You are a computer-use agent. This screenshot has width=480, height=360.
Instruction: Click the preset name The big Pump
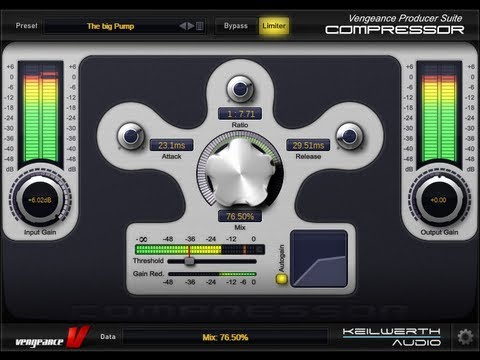pos(111,26)
